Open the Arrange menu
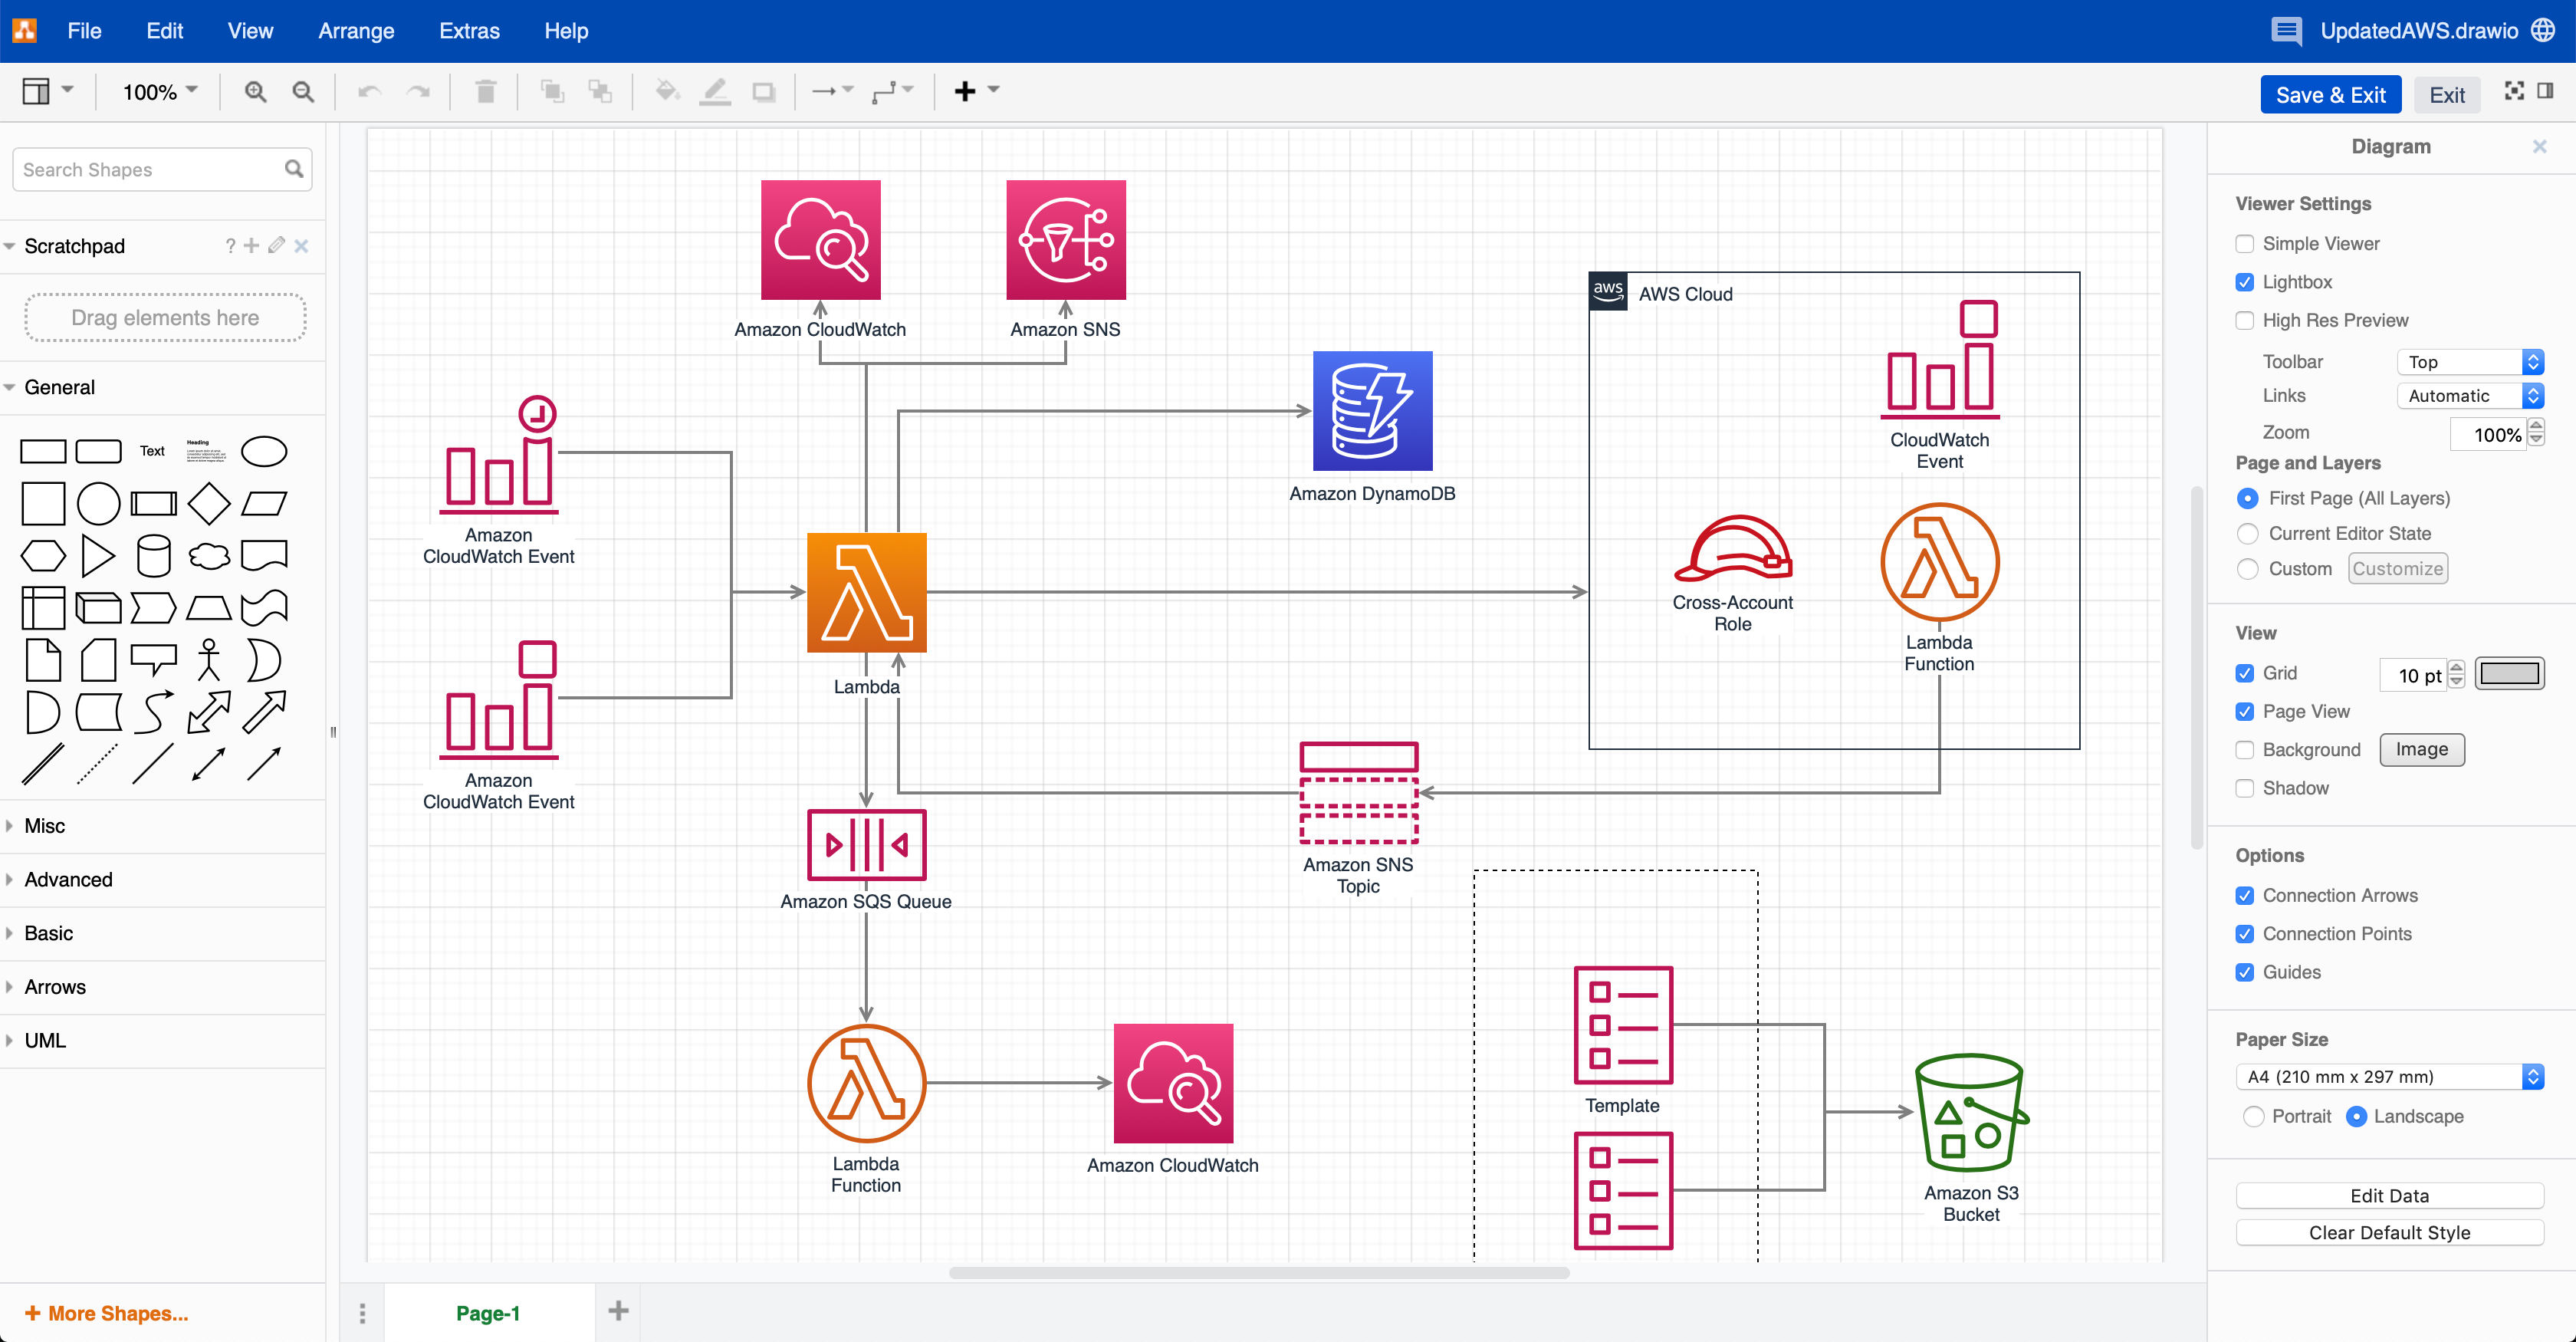The width and height of the screenshot is (2576, 1342). coord(356,30)
